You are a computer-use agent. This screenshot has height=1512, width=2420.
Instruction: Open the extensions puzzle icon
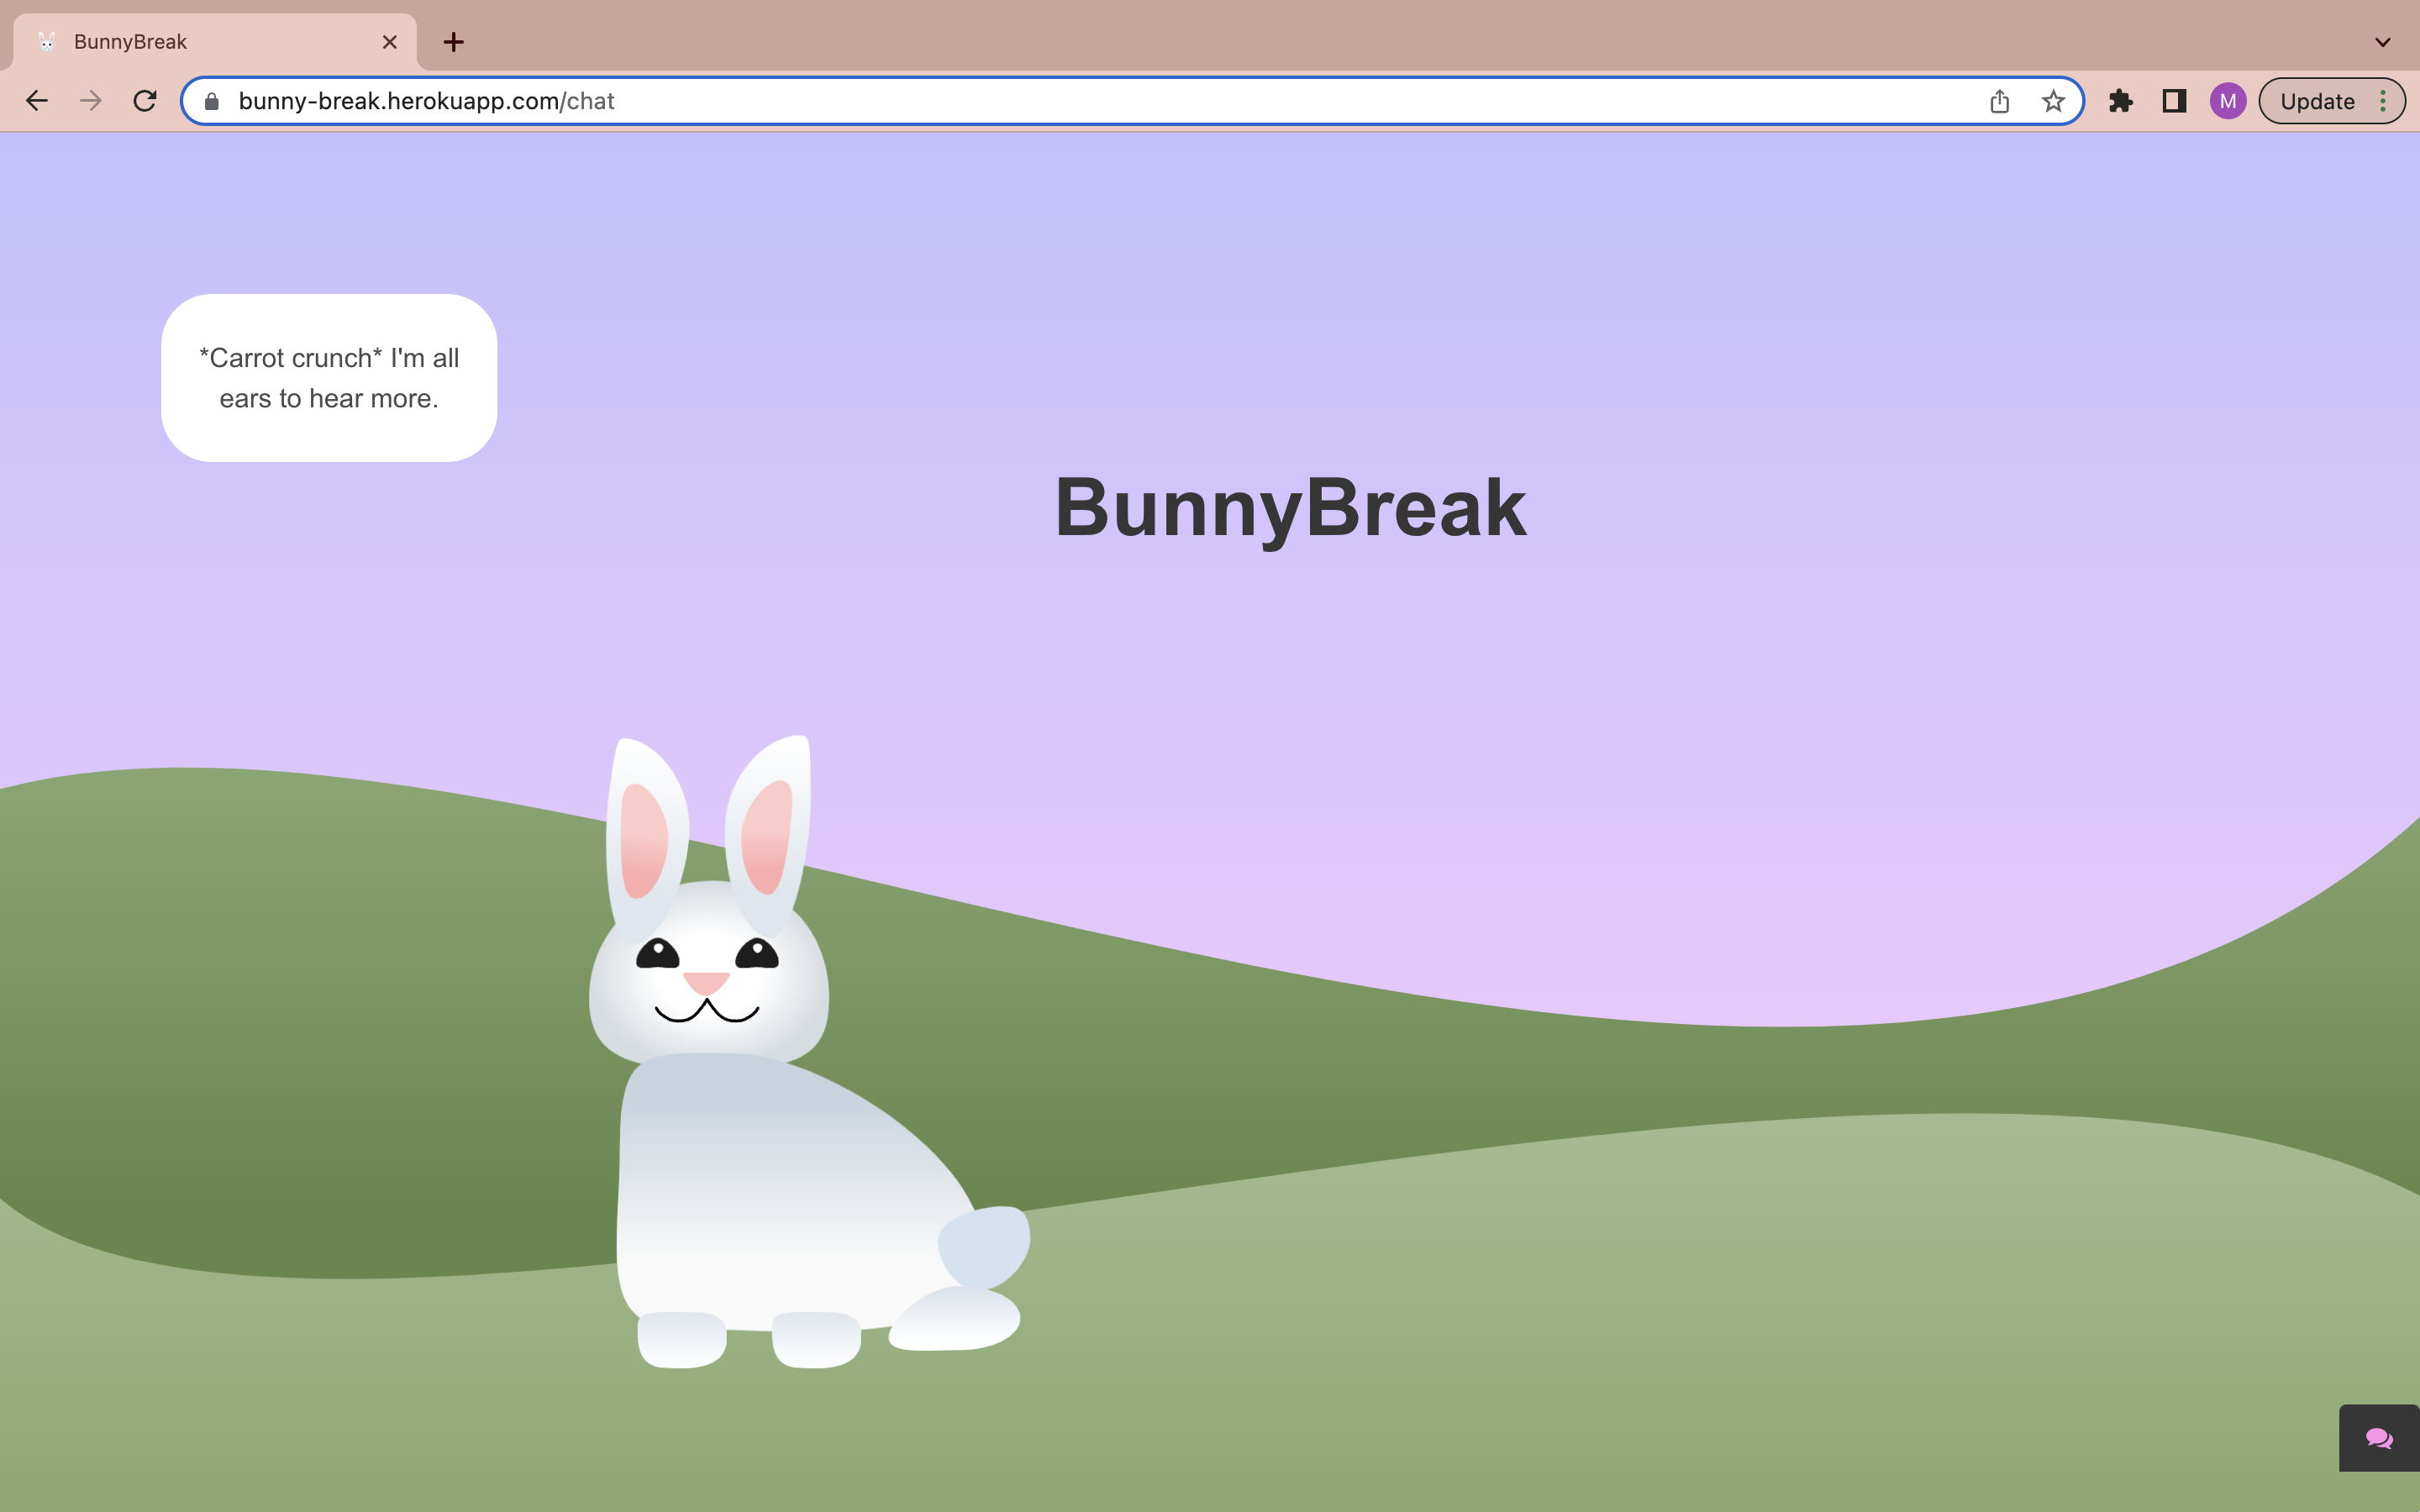tap(2120, 101)
